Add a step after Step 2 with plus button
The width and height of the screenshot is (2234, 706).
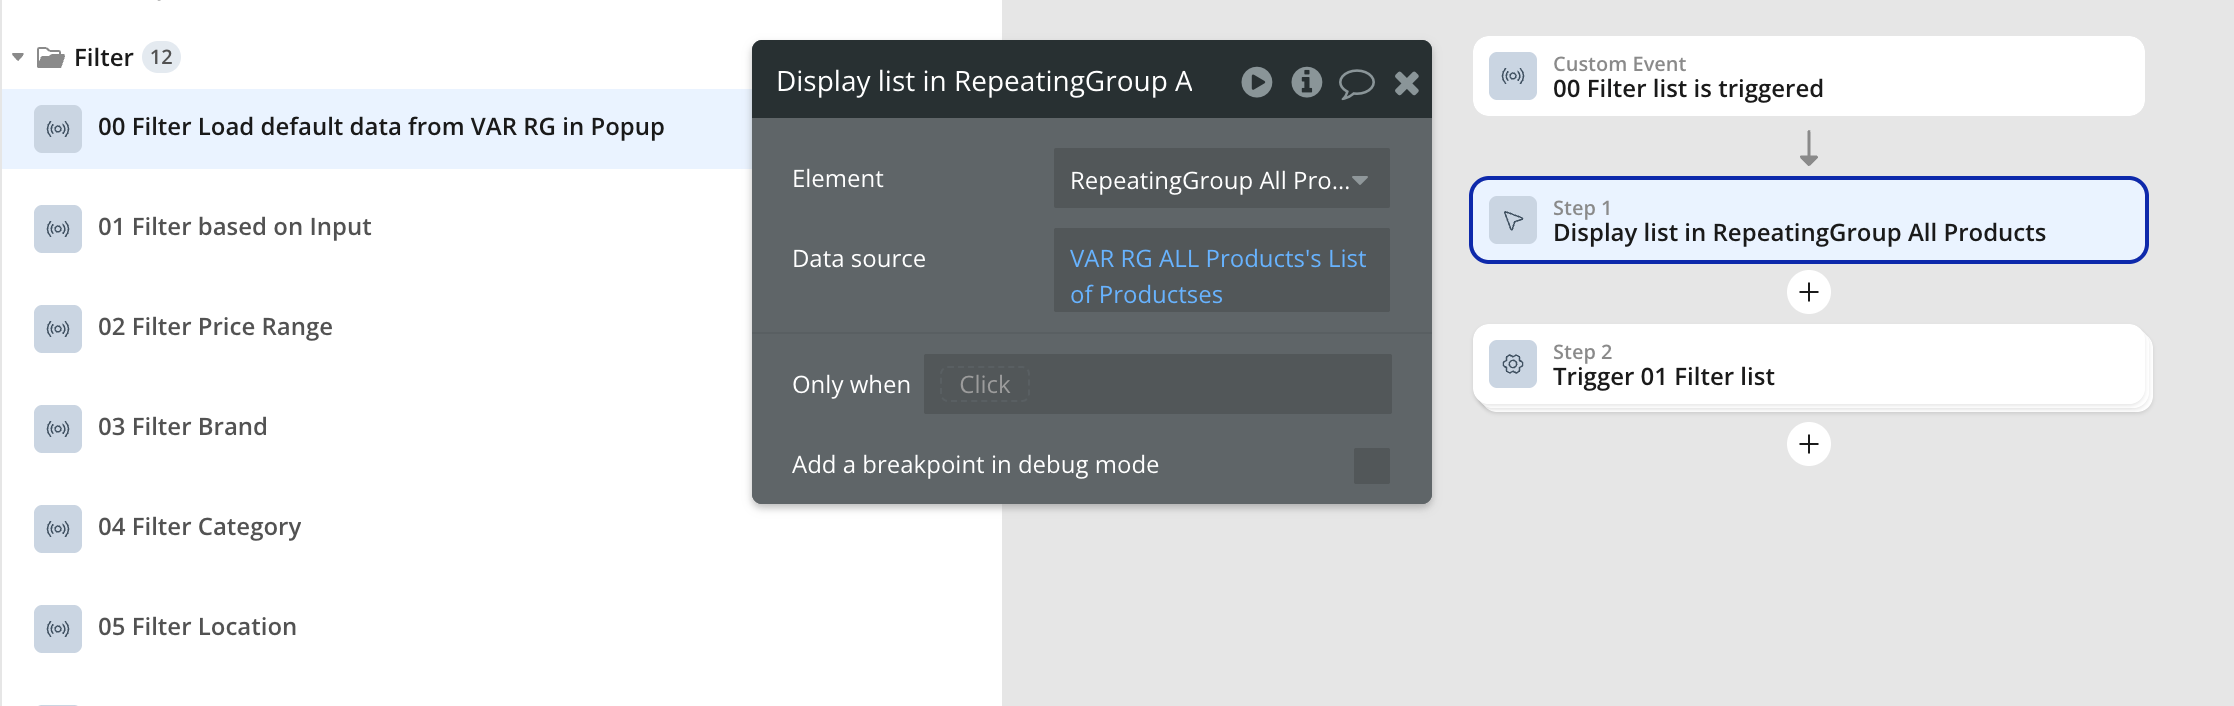[x=1808, y=444]
